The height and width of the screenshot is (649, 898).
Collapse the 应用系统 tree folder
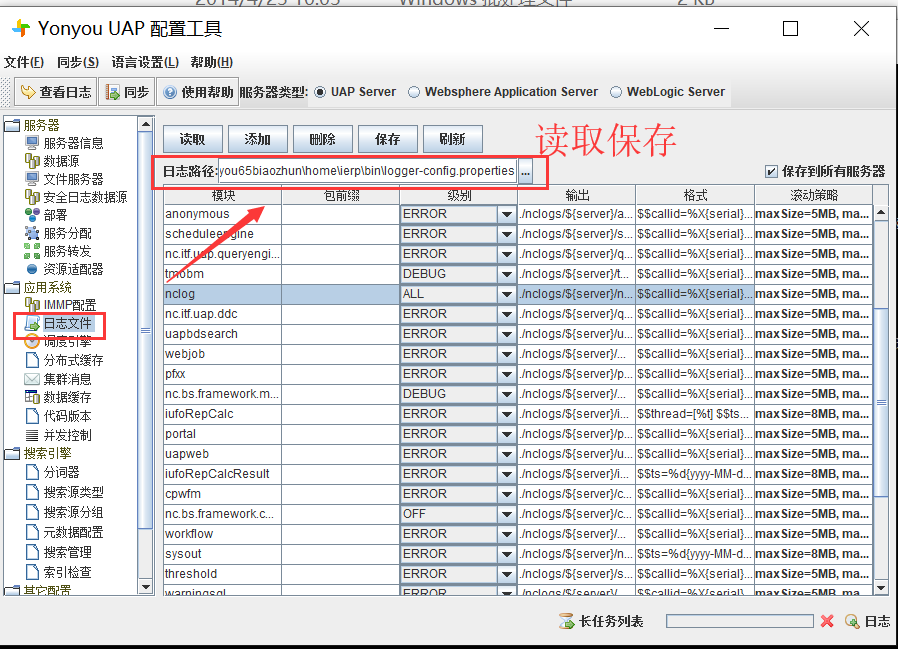(11, 287)
